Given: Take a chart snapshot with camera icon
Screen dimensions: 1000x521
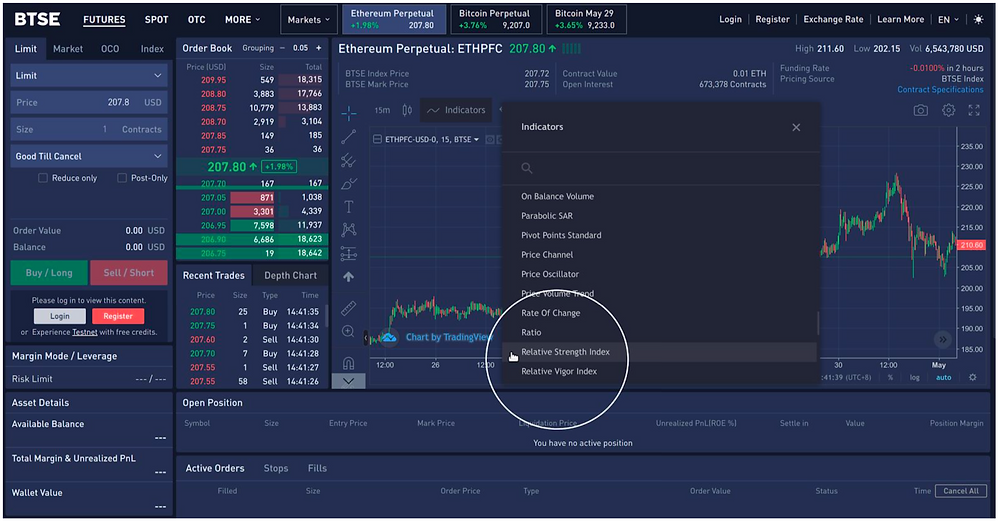Looking at the screenshot, I should pos(920,110).
